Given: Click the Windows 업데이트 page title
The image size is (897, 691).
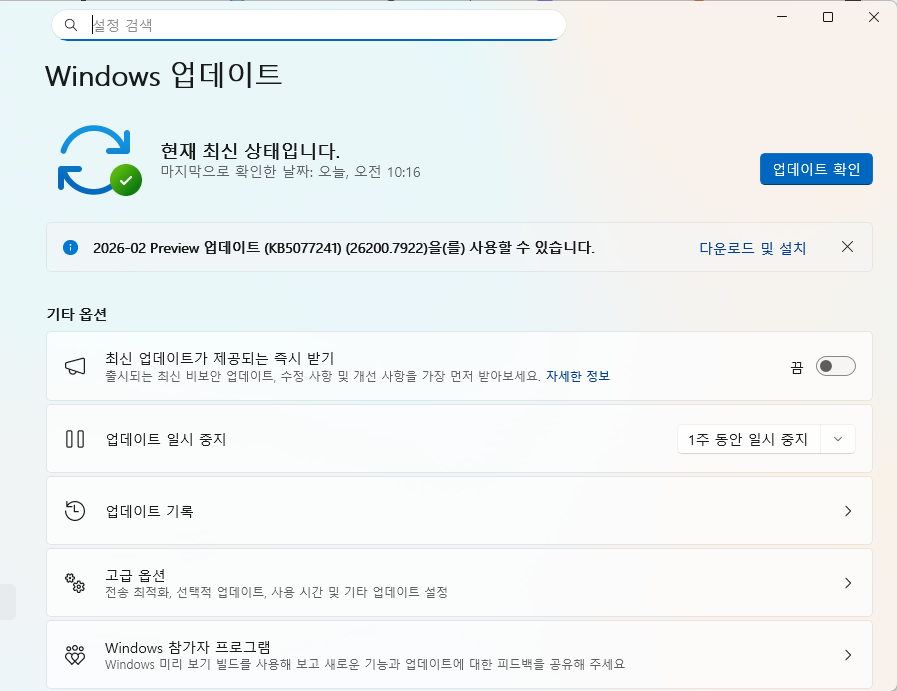Looking at the screenshot, I should [x=164, y=75].
